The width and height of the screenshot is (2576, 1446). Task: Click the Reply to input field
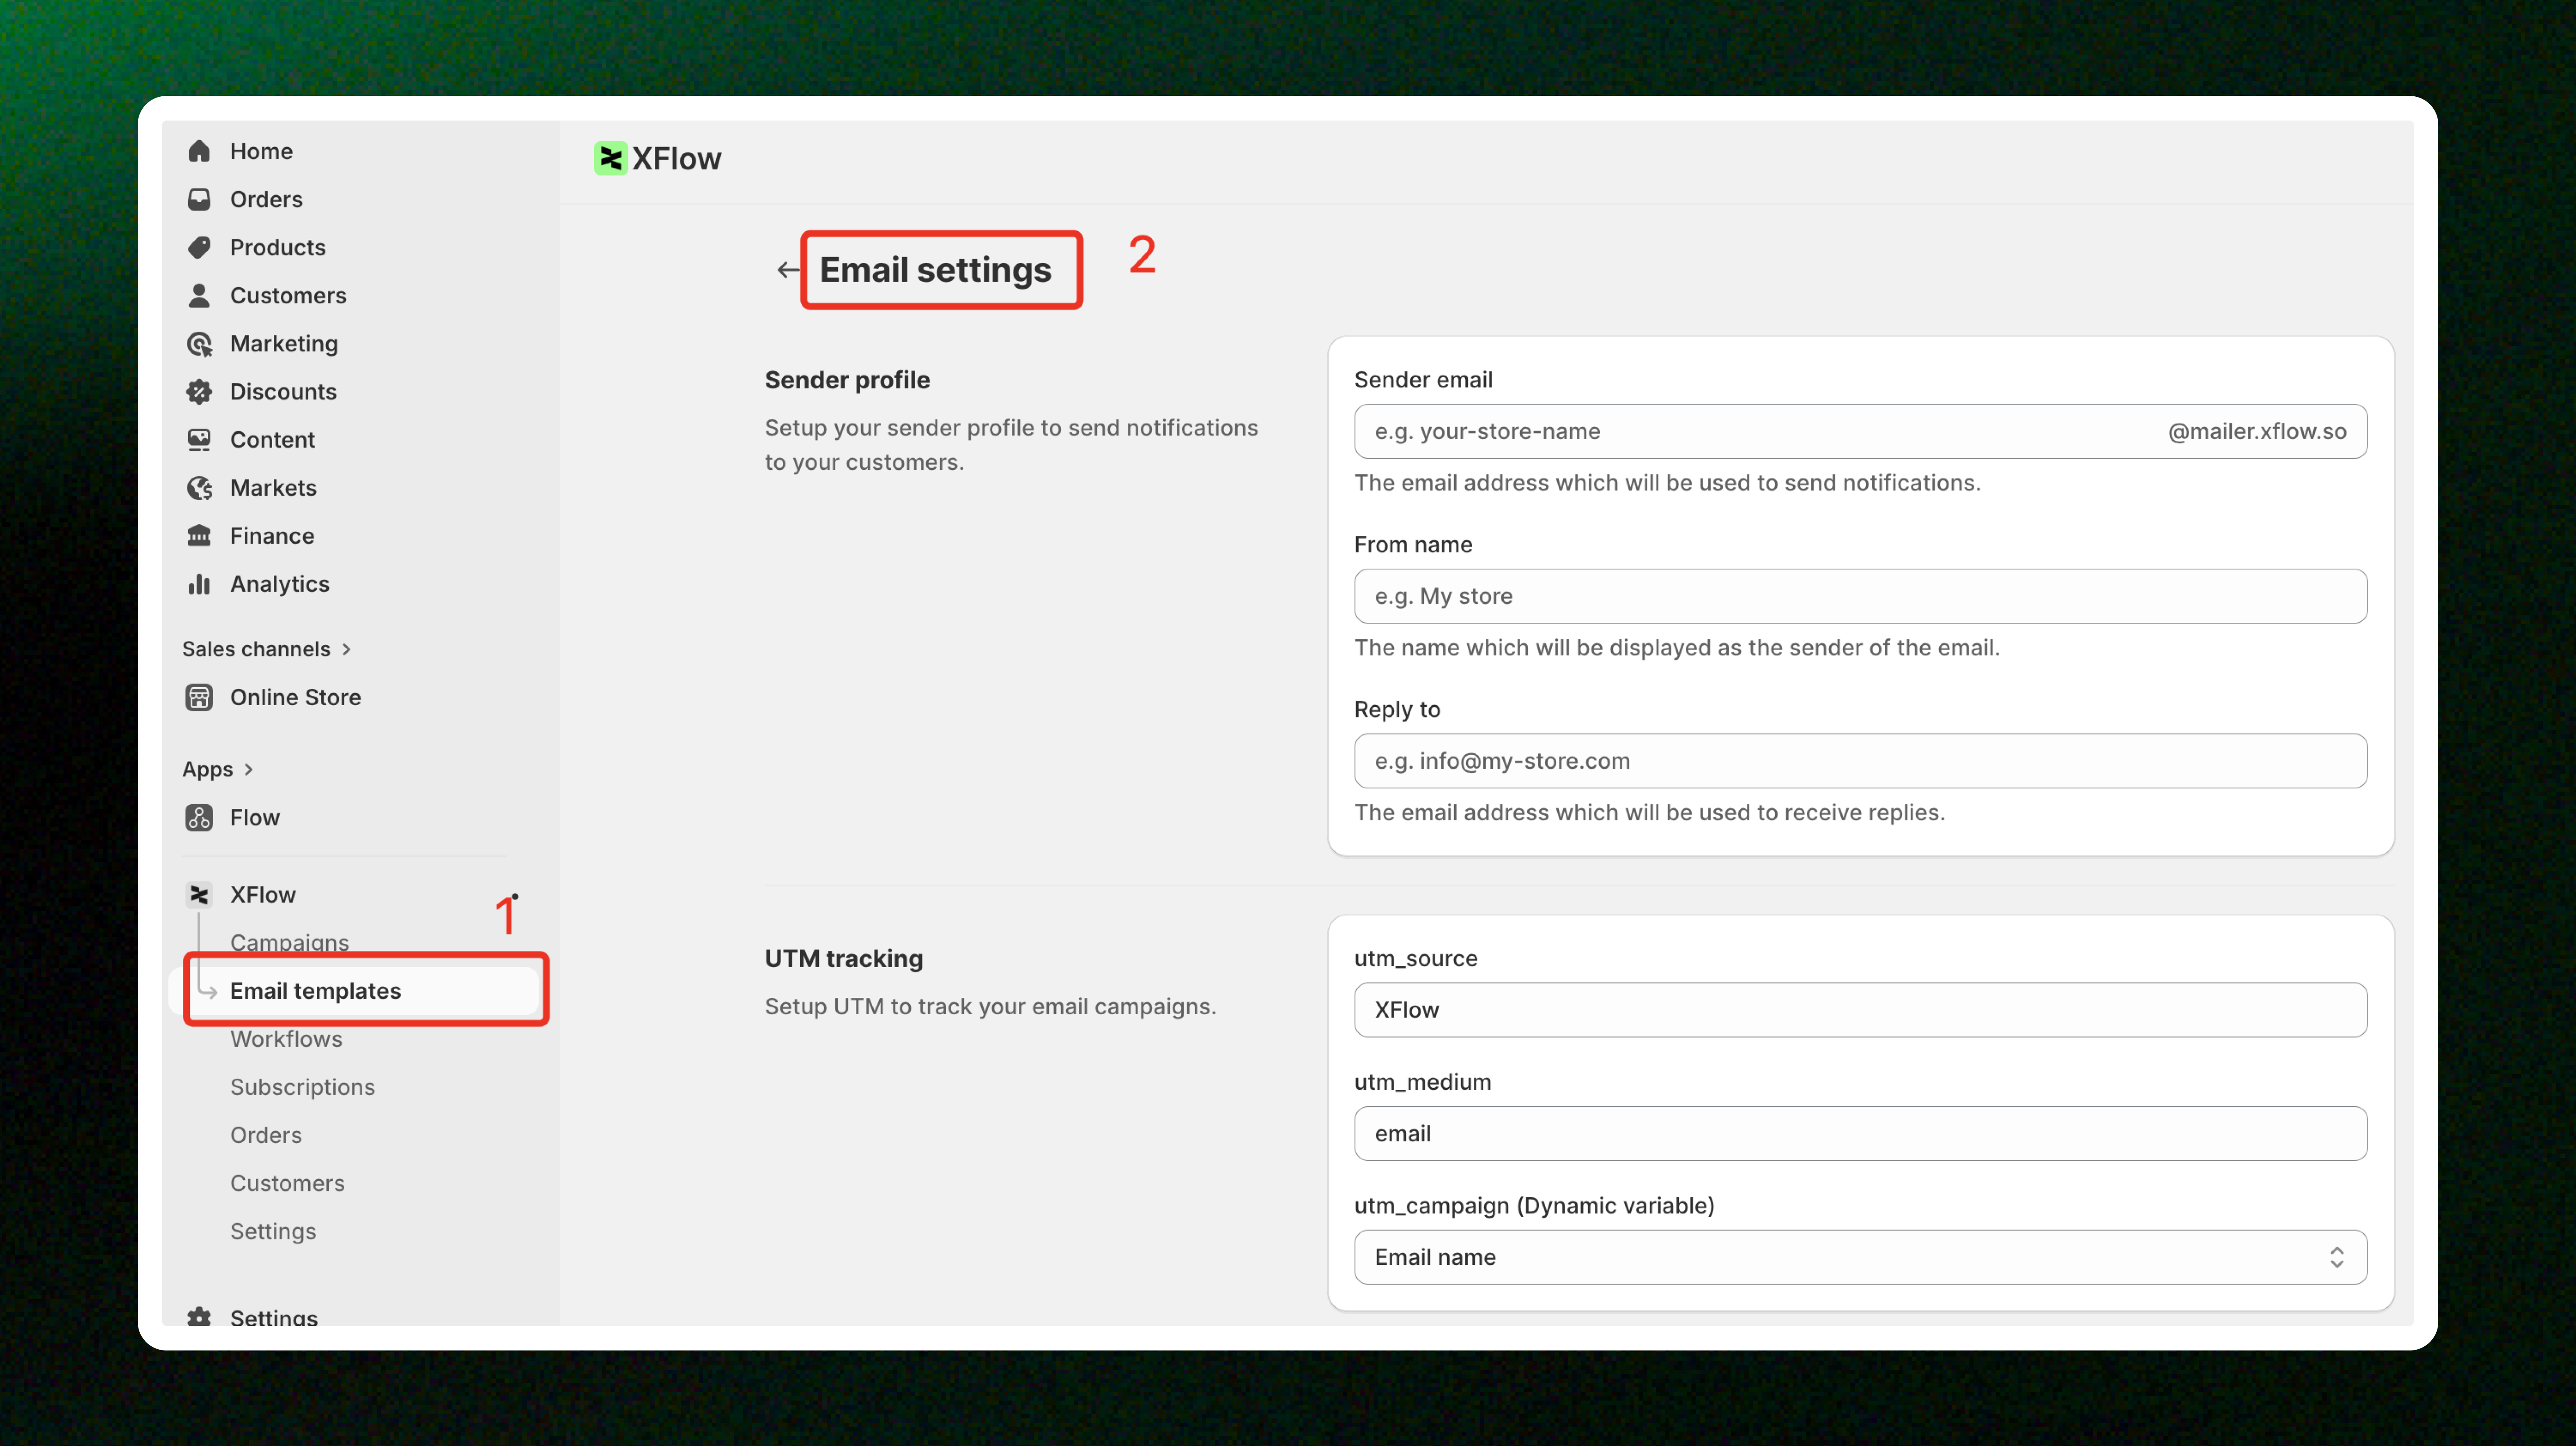(x=1860, y=760)
